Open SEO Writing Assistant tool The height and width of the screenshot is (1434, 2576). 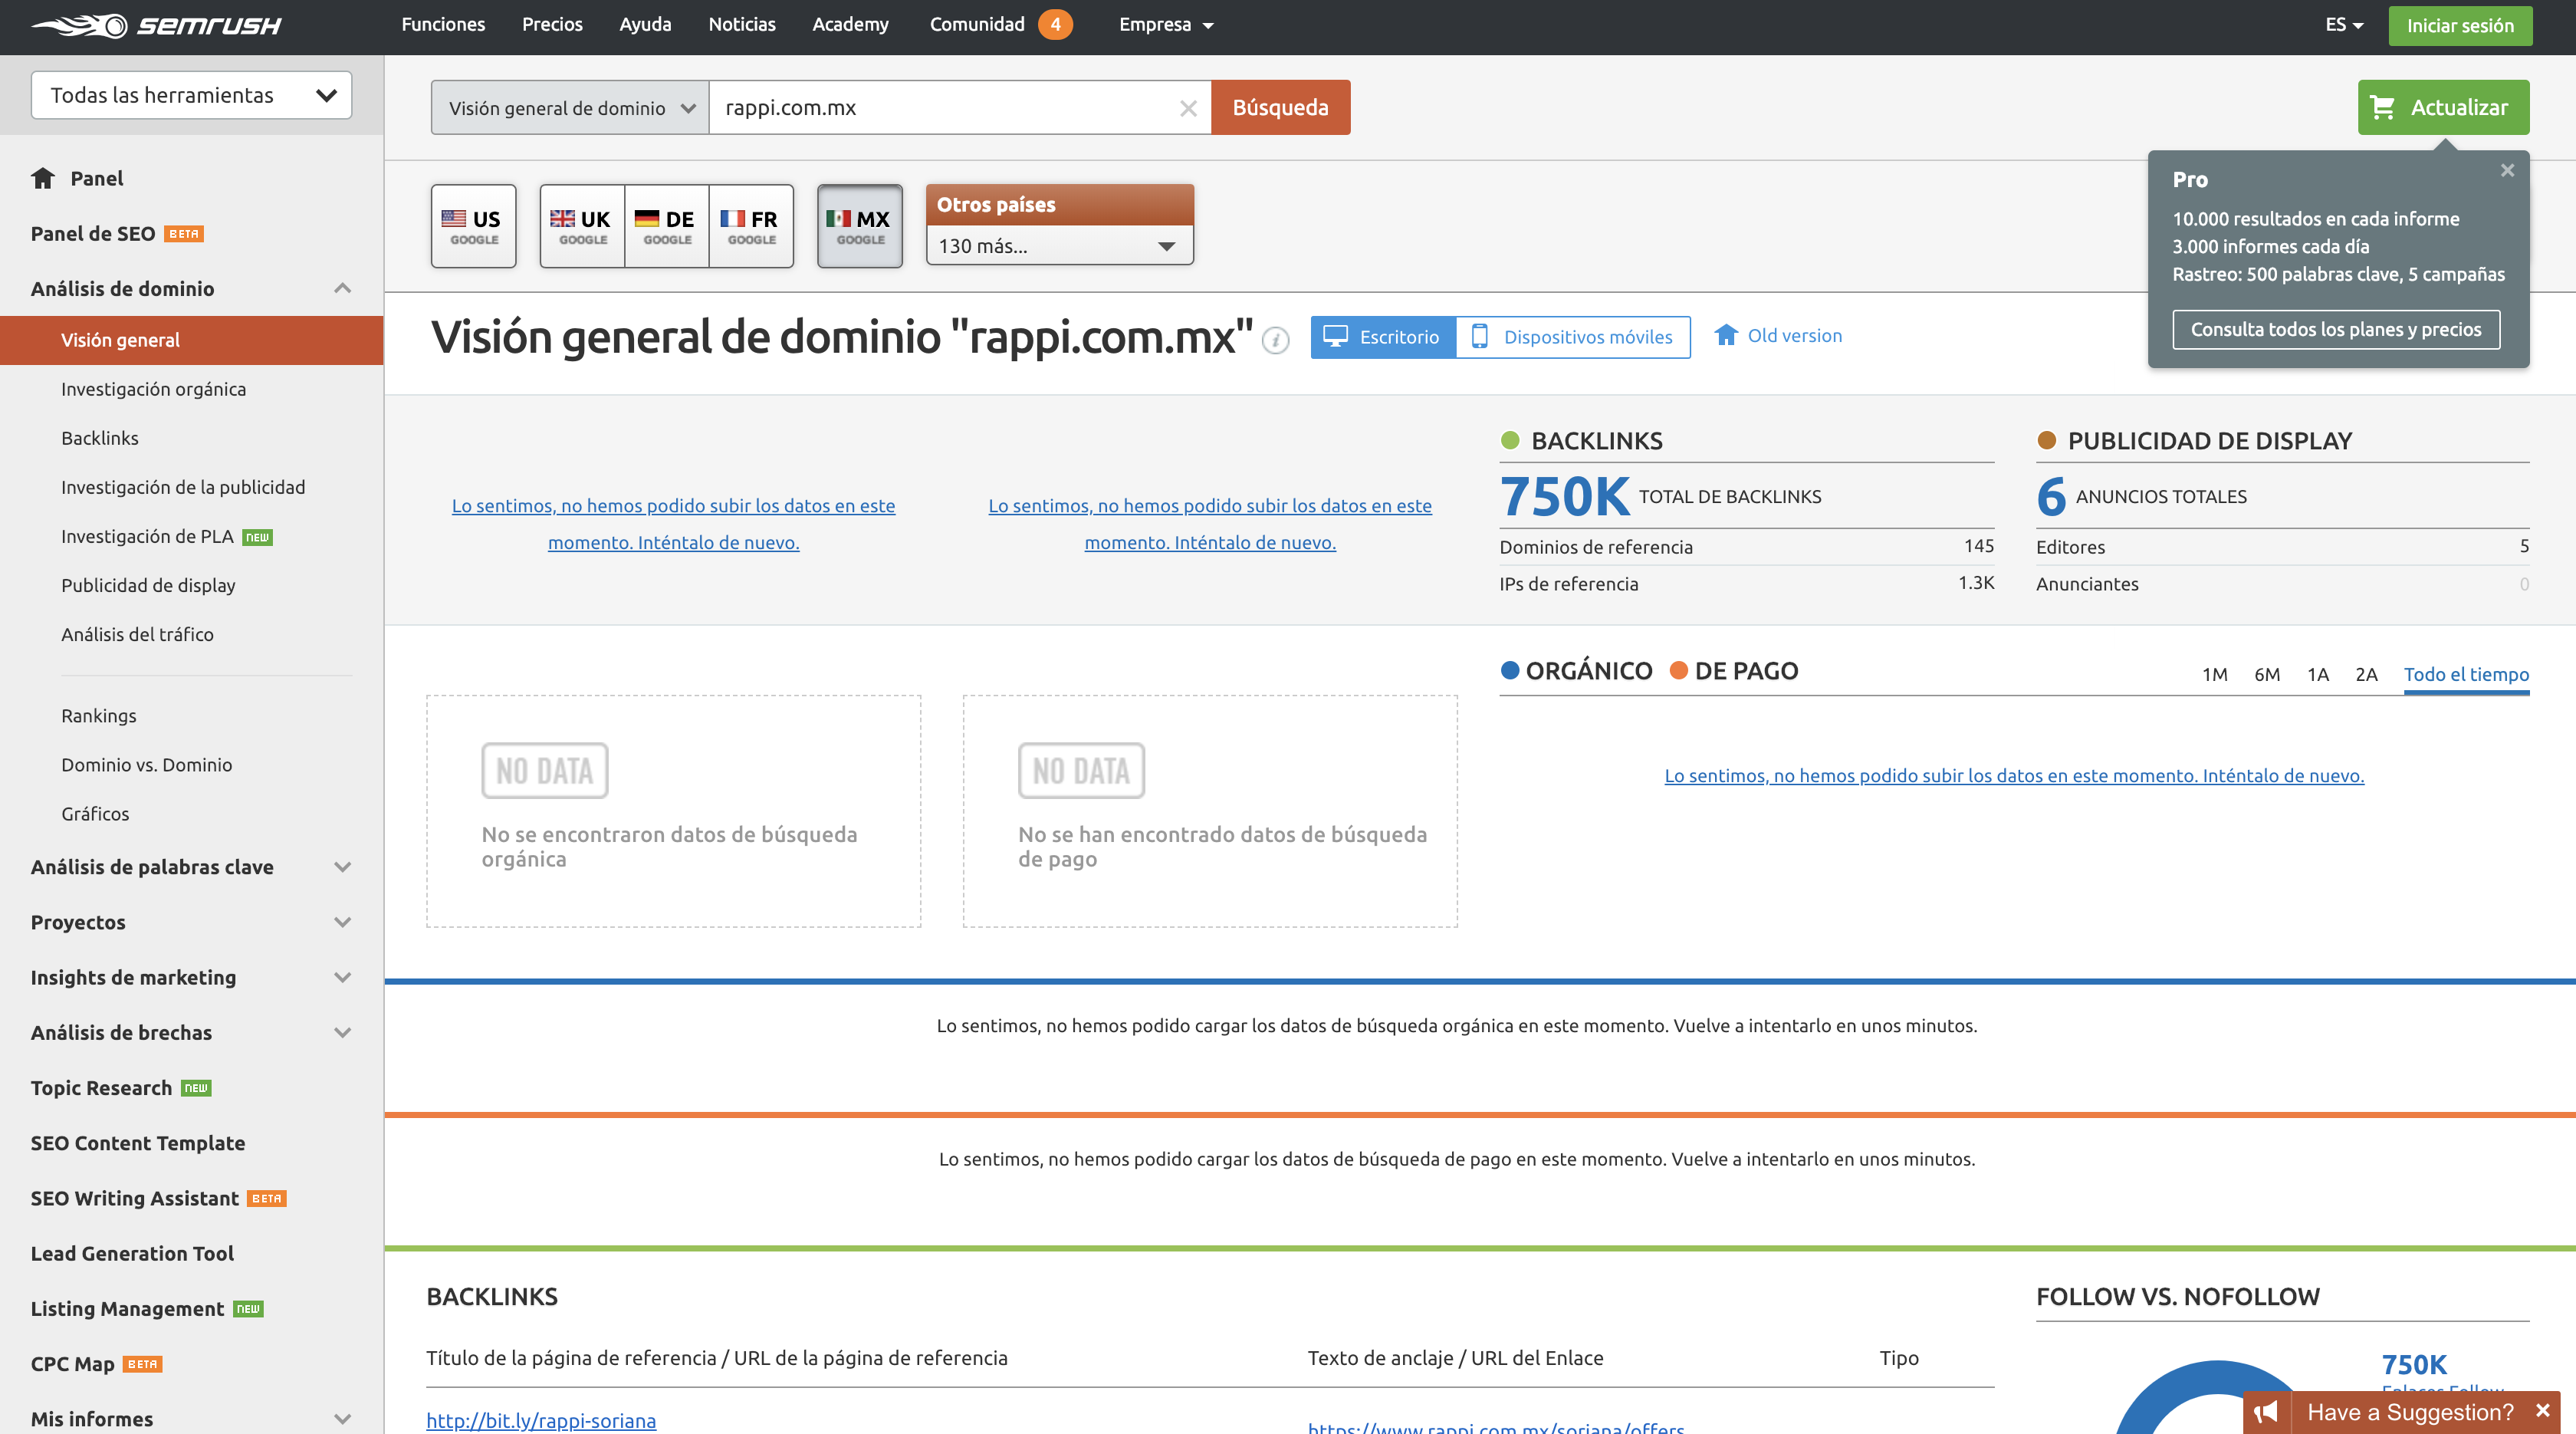pyautogui.click(x=134, y=1198)
